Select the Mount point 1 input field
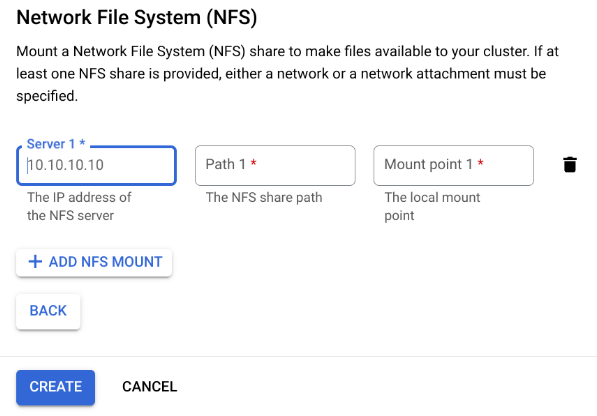This screenshot has height=416, width=597. click(453, 166)
